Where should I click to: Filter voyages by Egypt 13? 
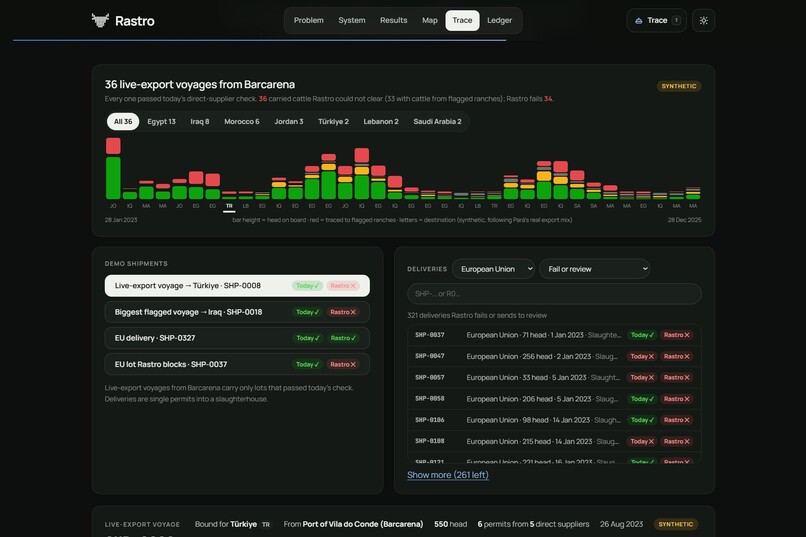[161, 122]
